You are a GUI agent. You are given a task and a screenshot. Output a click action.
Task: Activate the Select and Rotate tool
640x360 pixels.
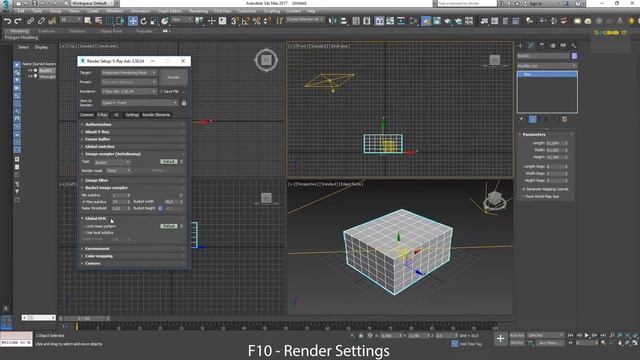pos(144,21)
